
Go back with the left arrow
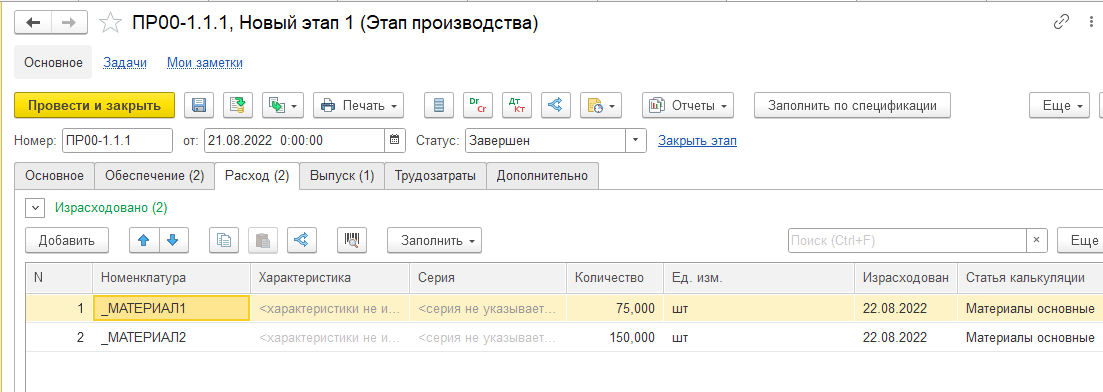pos(33,23)
